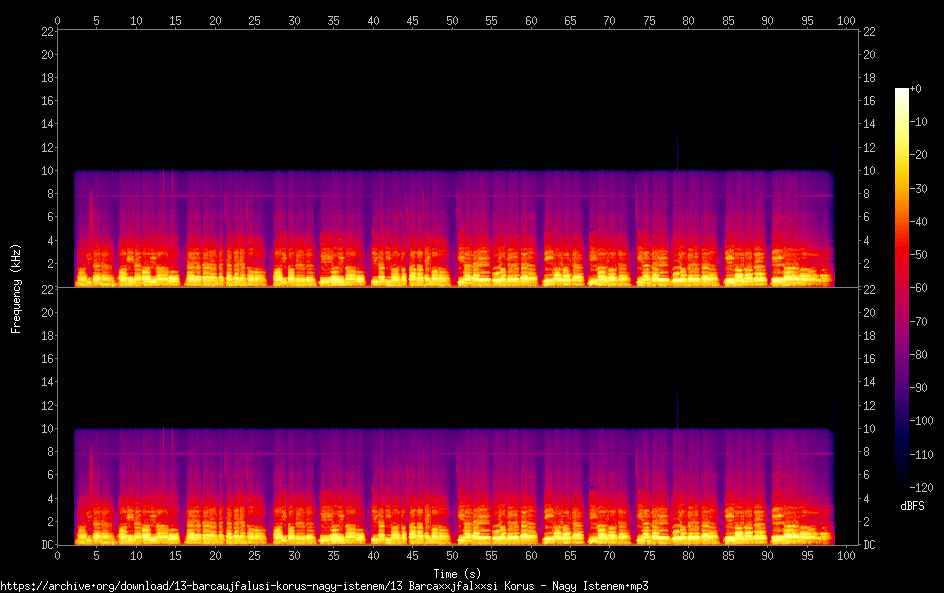Click the "-100" color scale label
944x593 pixels.
[922, 421]
